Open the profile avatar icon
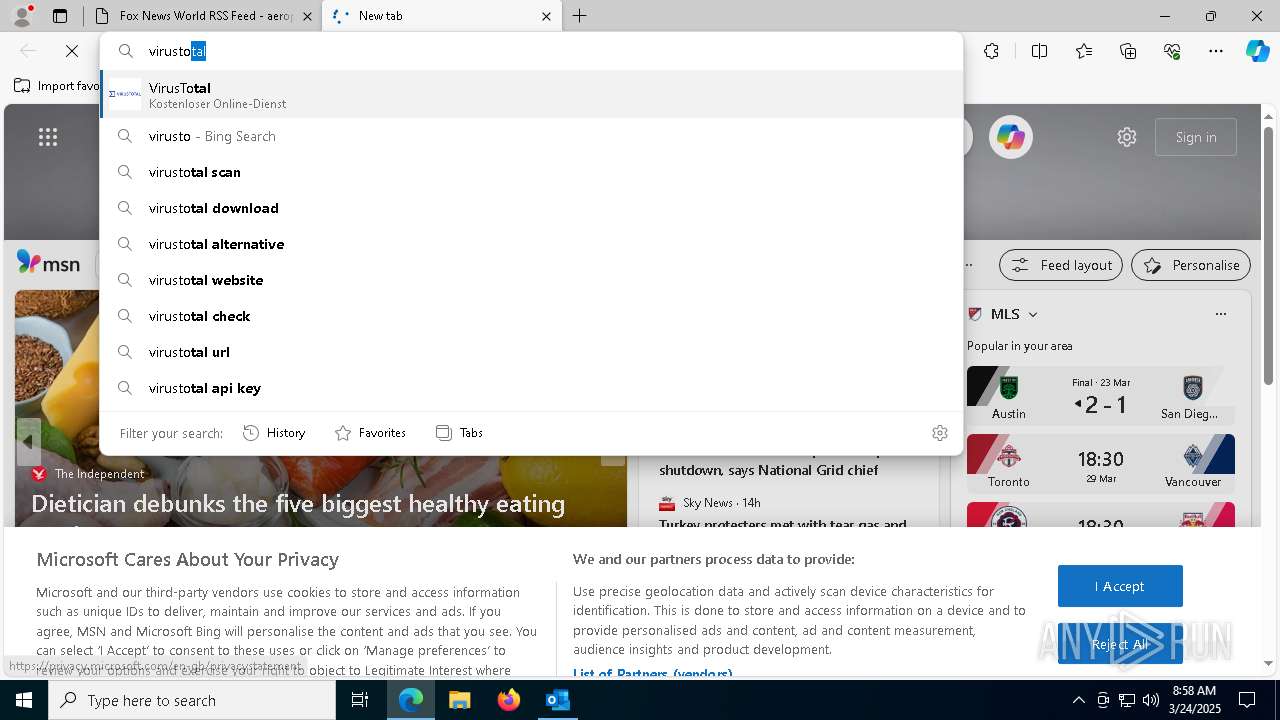Viewport: 1280px width, 720px height. [22, 16]
